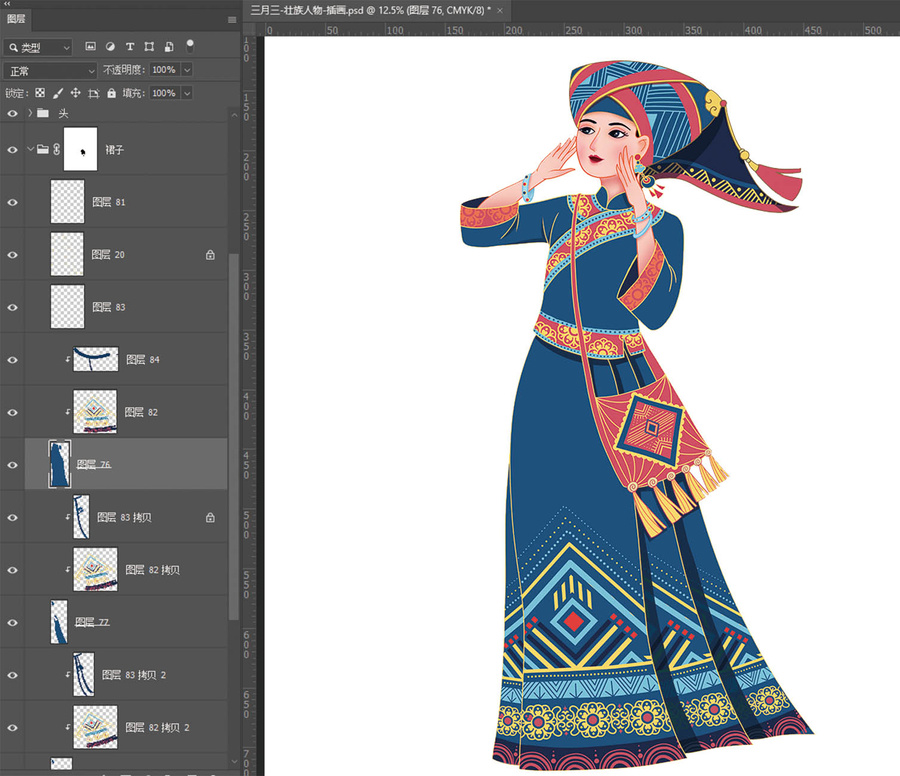Click the lock image pixels brush icon
This screenshot has height=776, width=900.
[x=57, y=93]
